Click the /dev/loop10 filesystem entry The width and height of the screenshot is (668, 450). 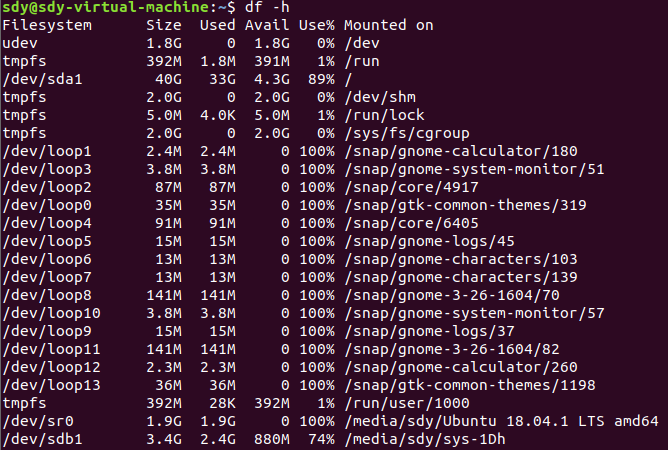45,313
